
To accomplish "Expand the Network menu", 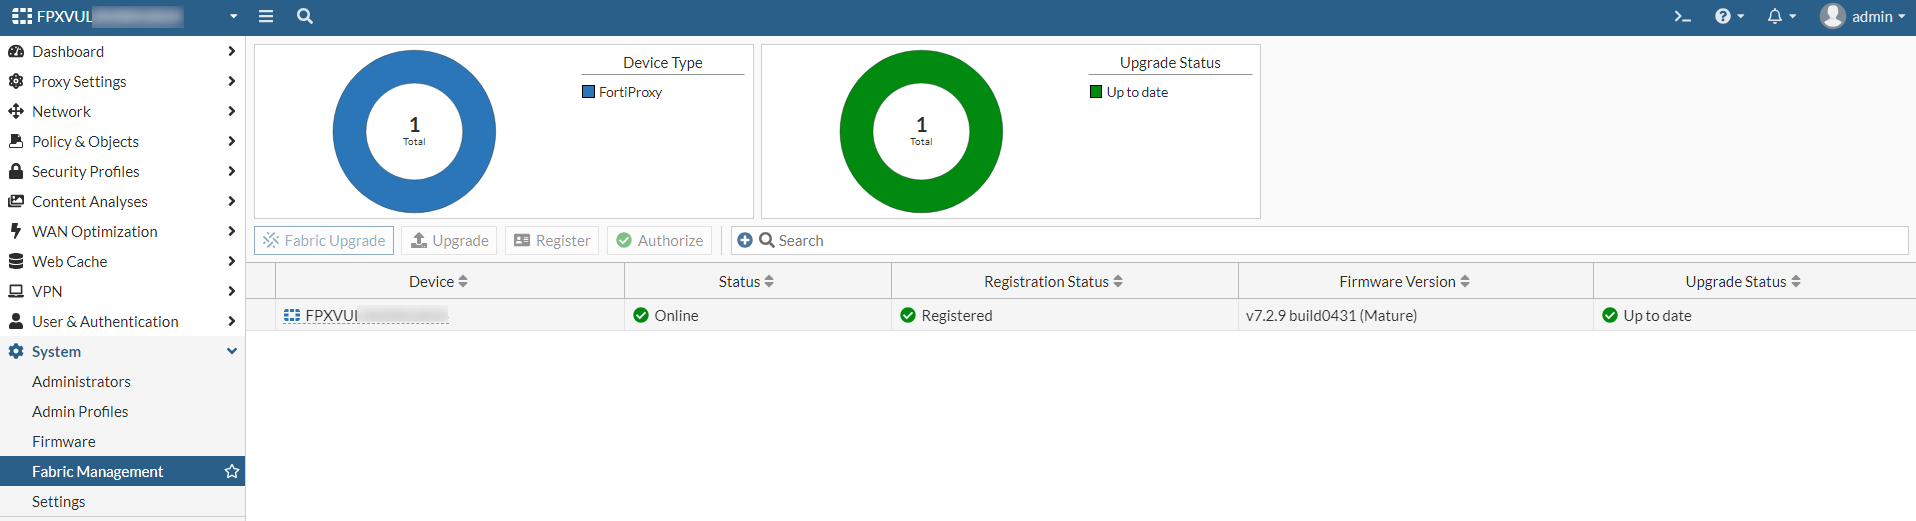I will [61, 112].
